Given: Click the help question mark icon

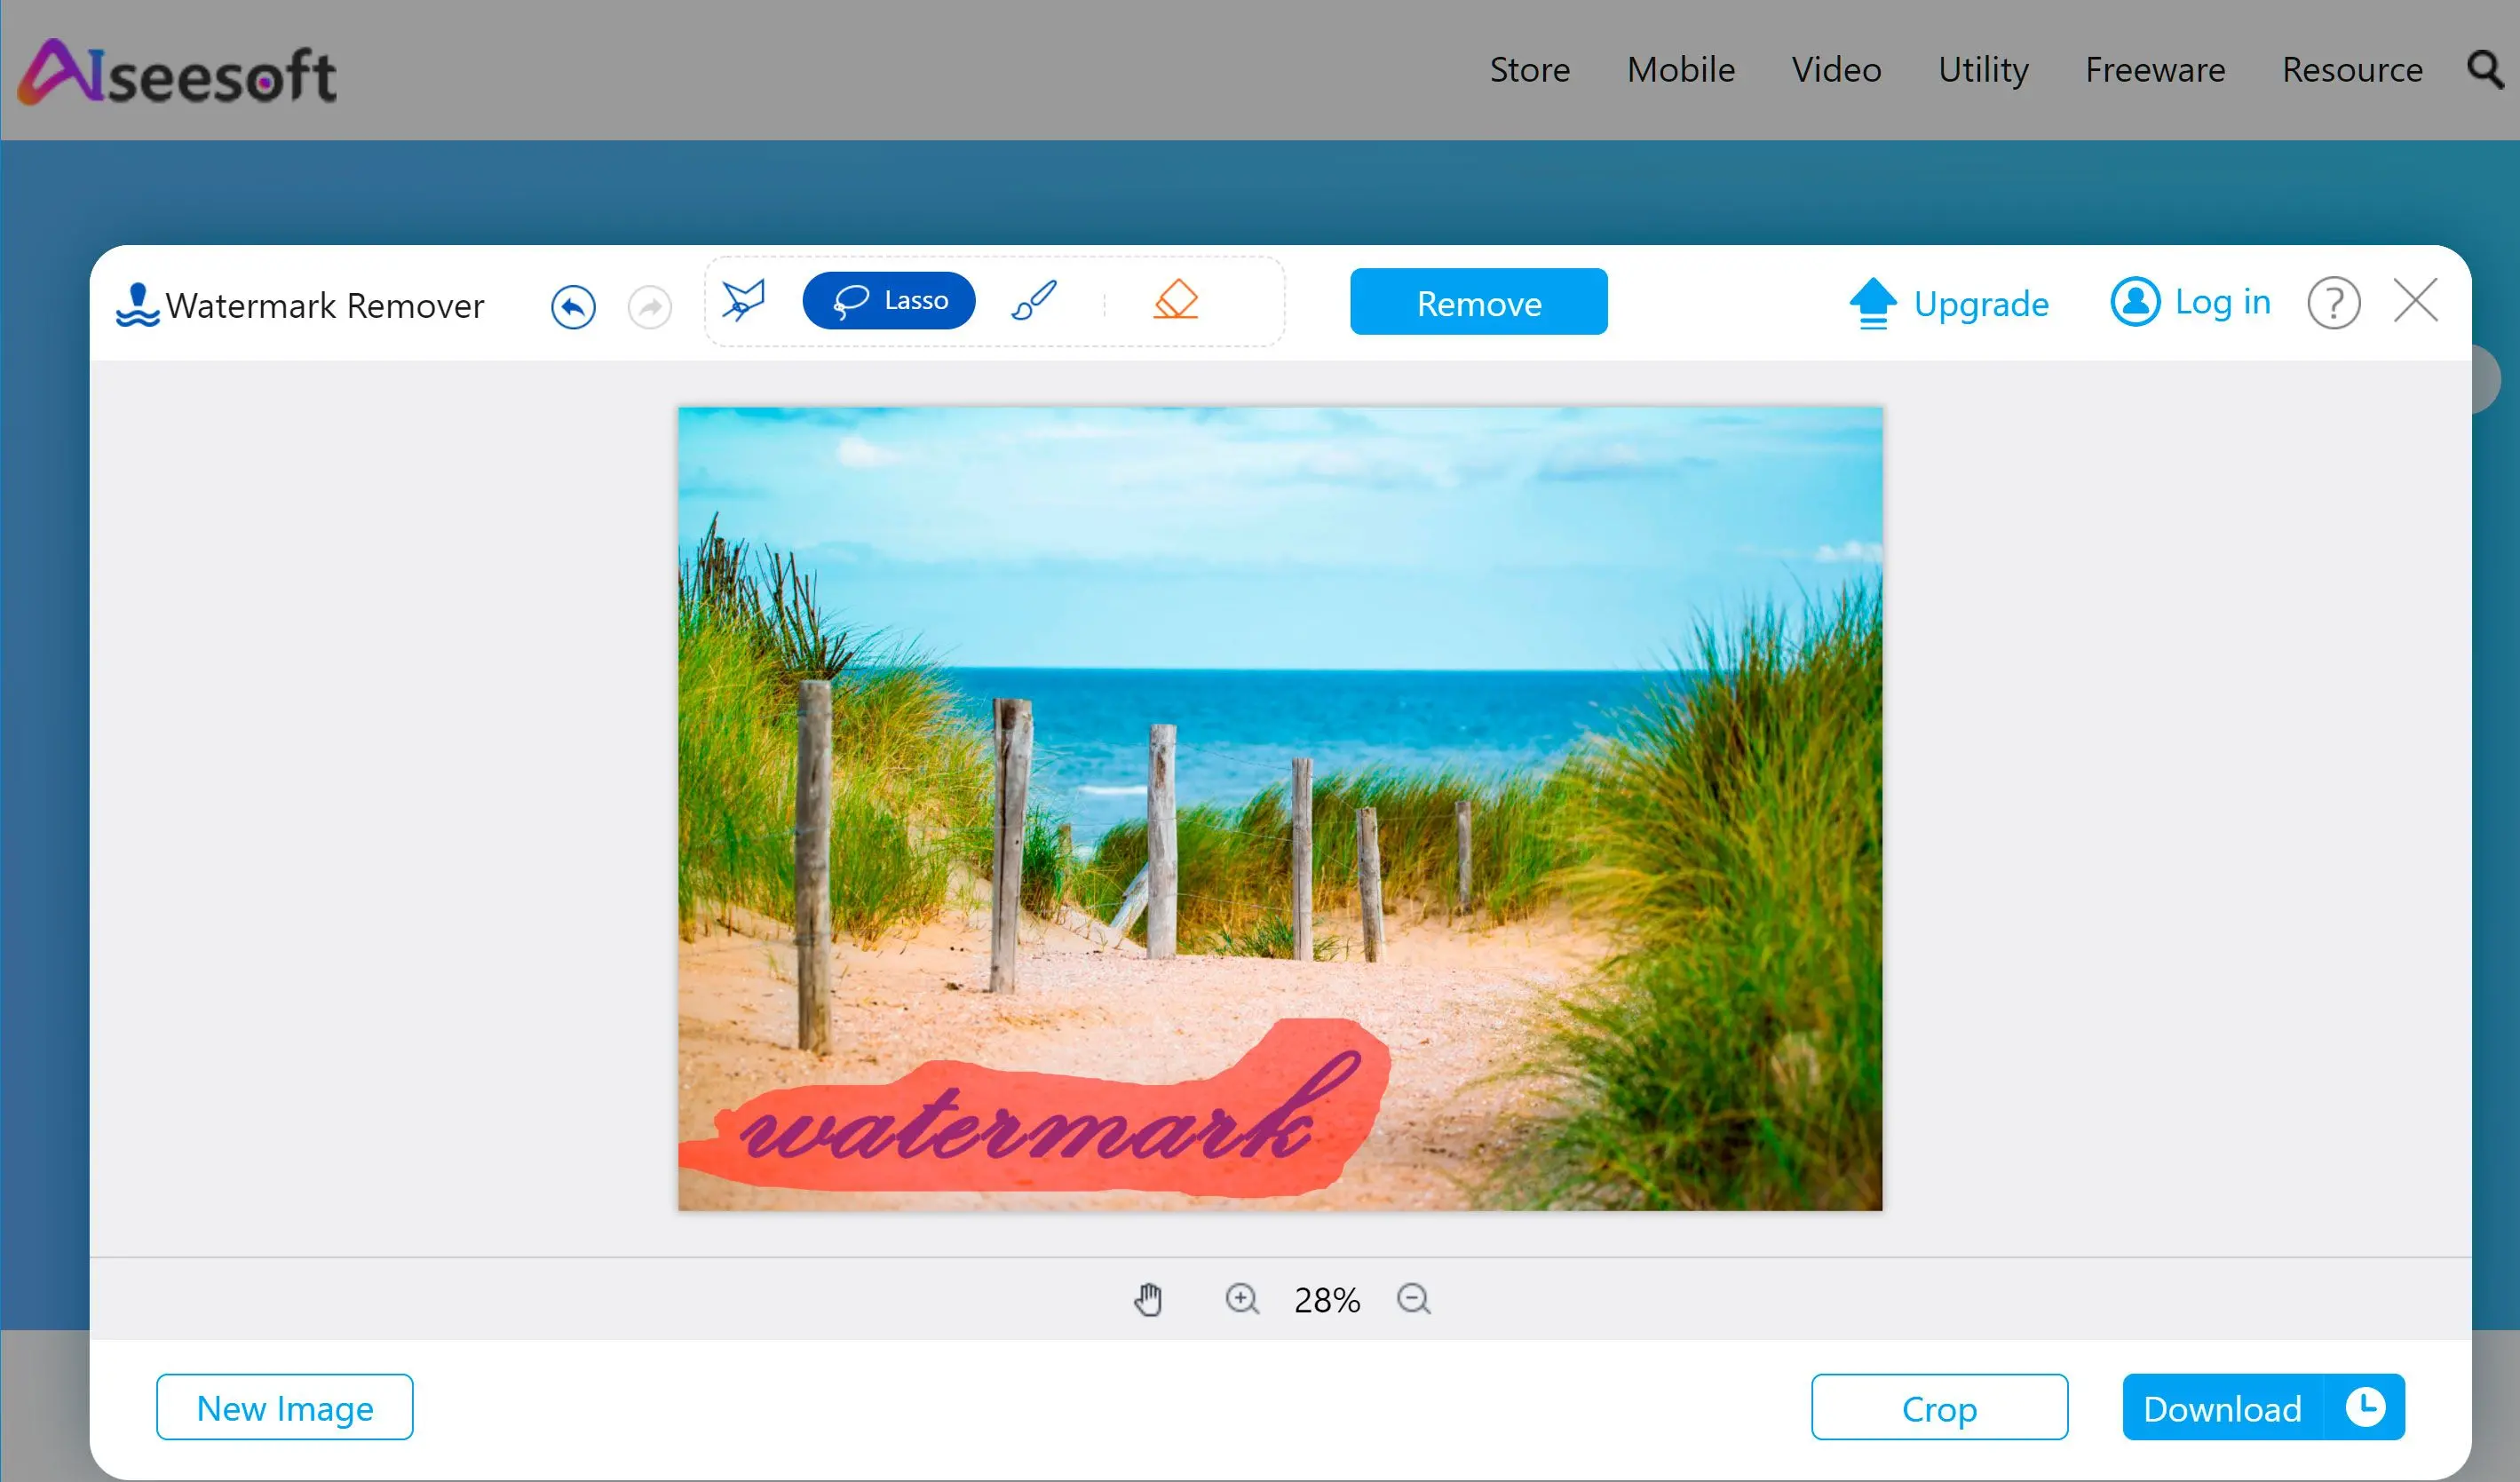Looking at the screenshot, I should (2334, 302).
